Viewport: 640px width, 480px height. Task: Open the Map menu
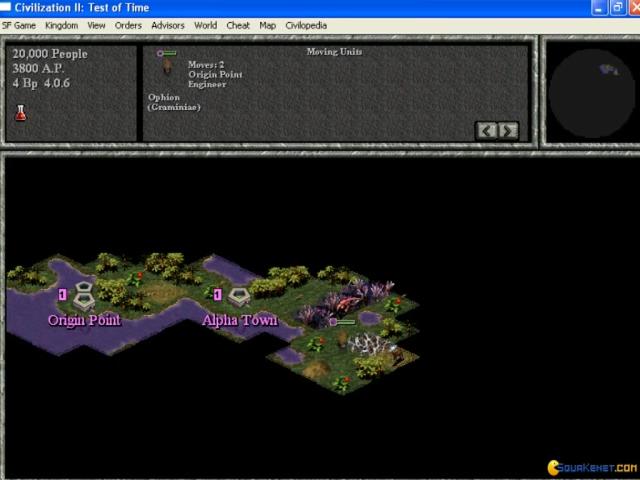click(267, 25)
